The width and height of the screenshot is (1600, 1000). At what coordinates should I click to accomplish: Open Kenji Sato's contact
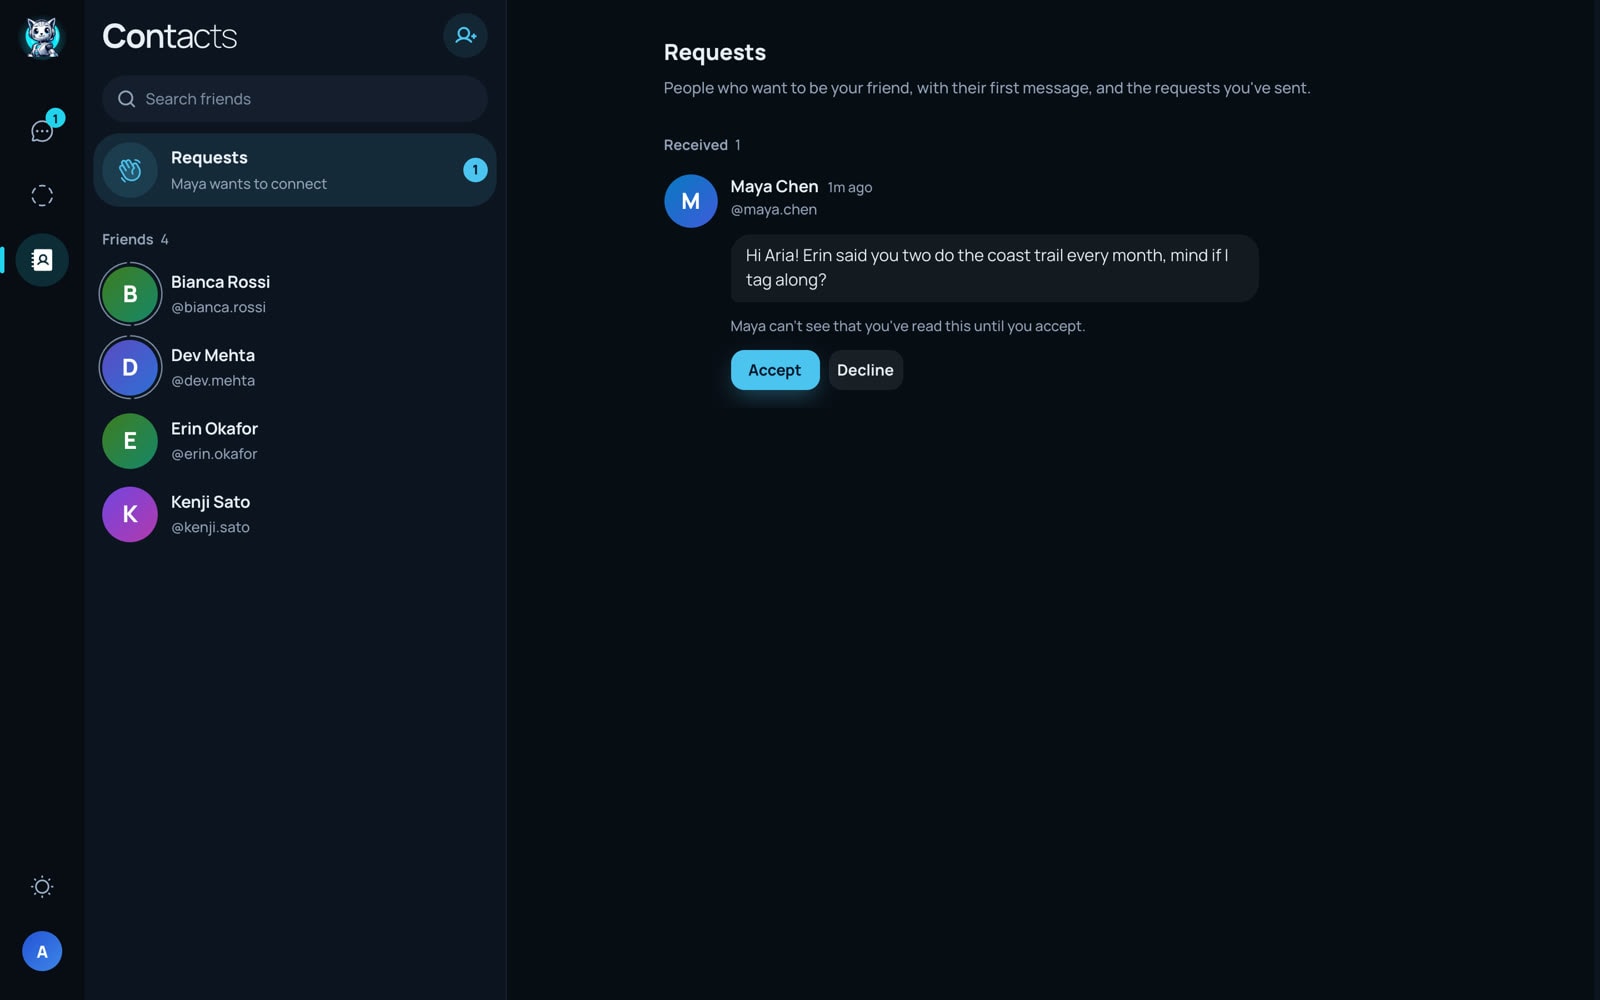click(x=295, y=514)
